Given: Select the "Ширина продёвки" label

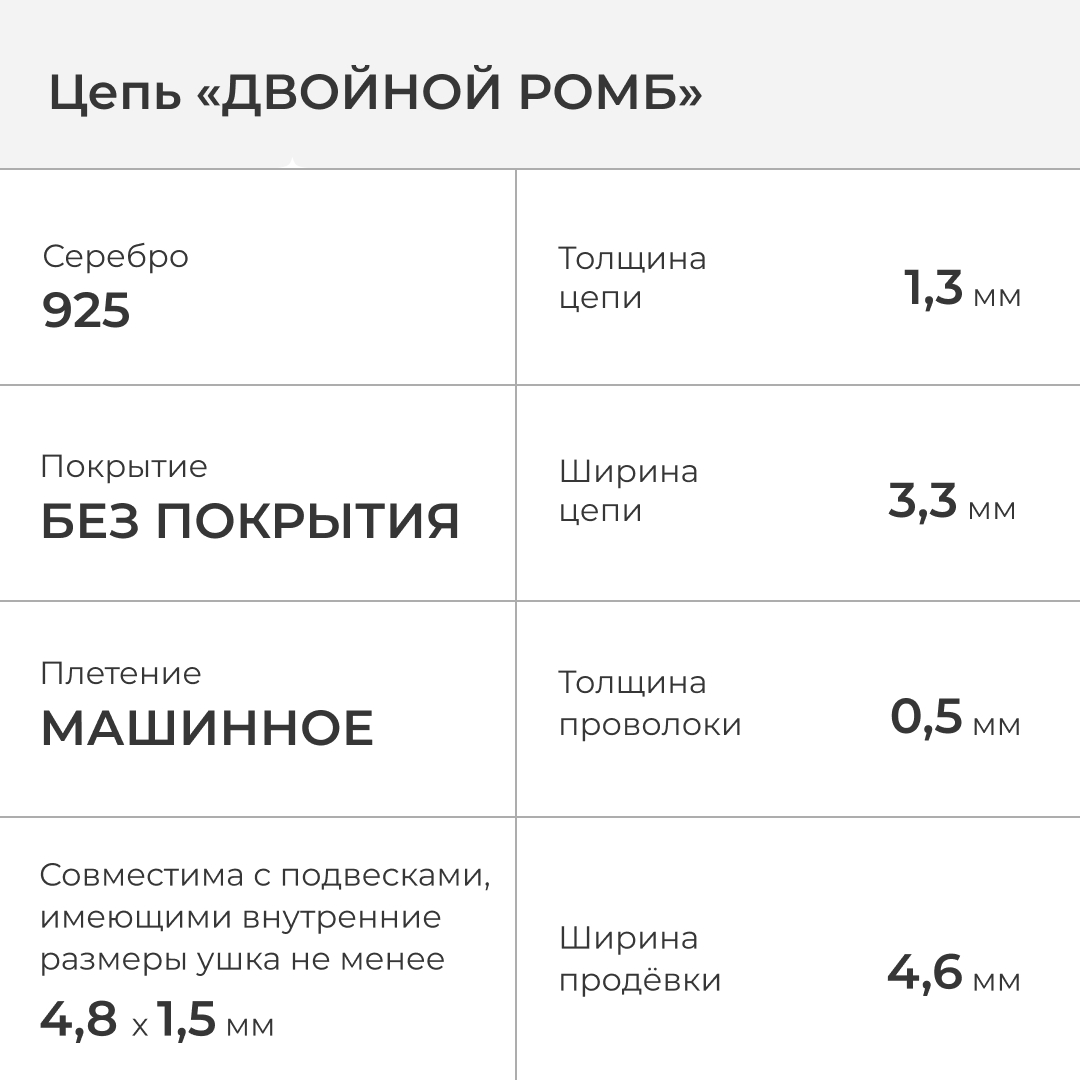Looking at the screenshot, I should tap(639, 959).
